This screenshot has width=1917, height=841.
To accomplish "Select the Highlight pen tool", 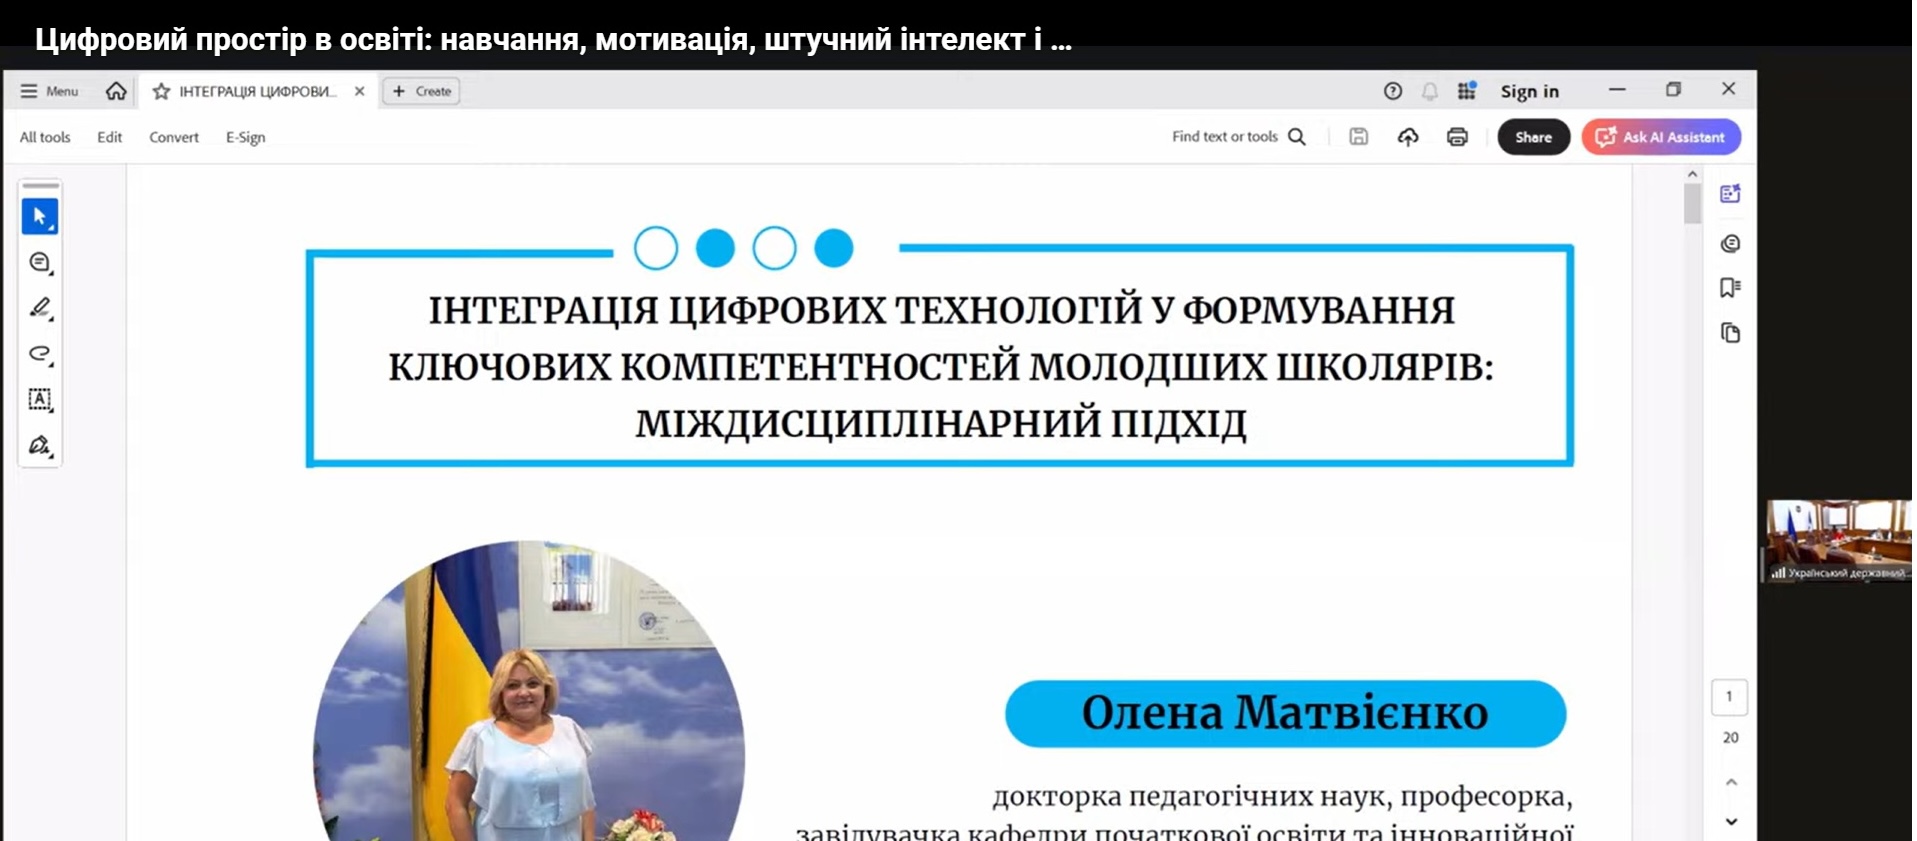I will tap(40, 308).
